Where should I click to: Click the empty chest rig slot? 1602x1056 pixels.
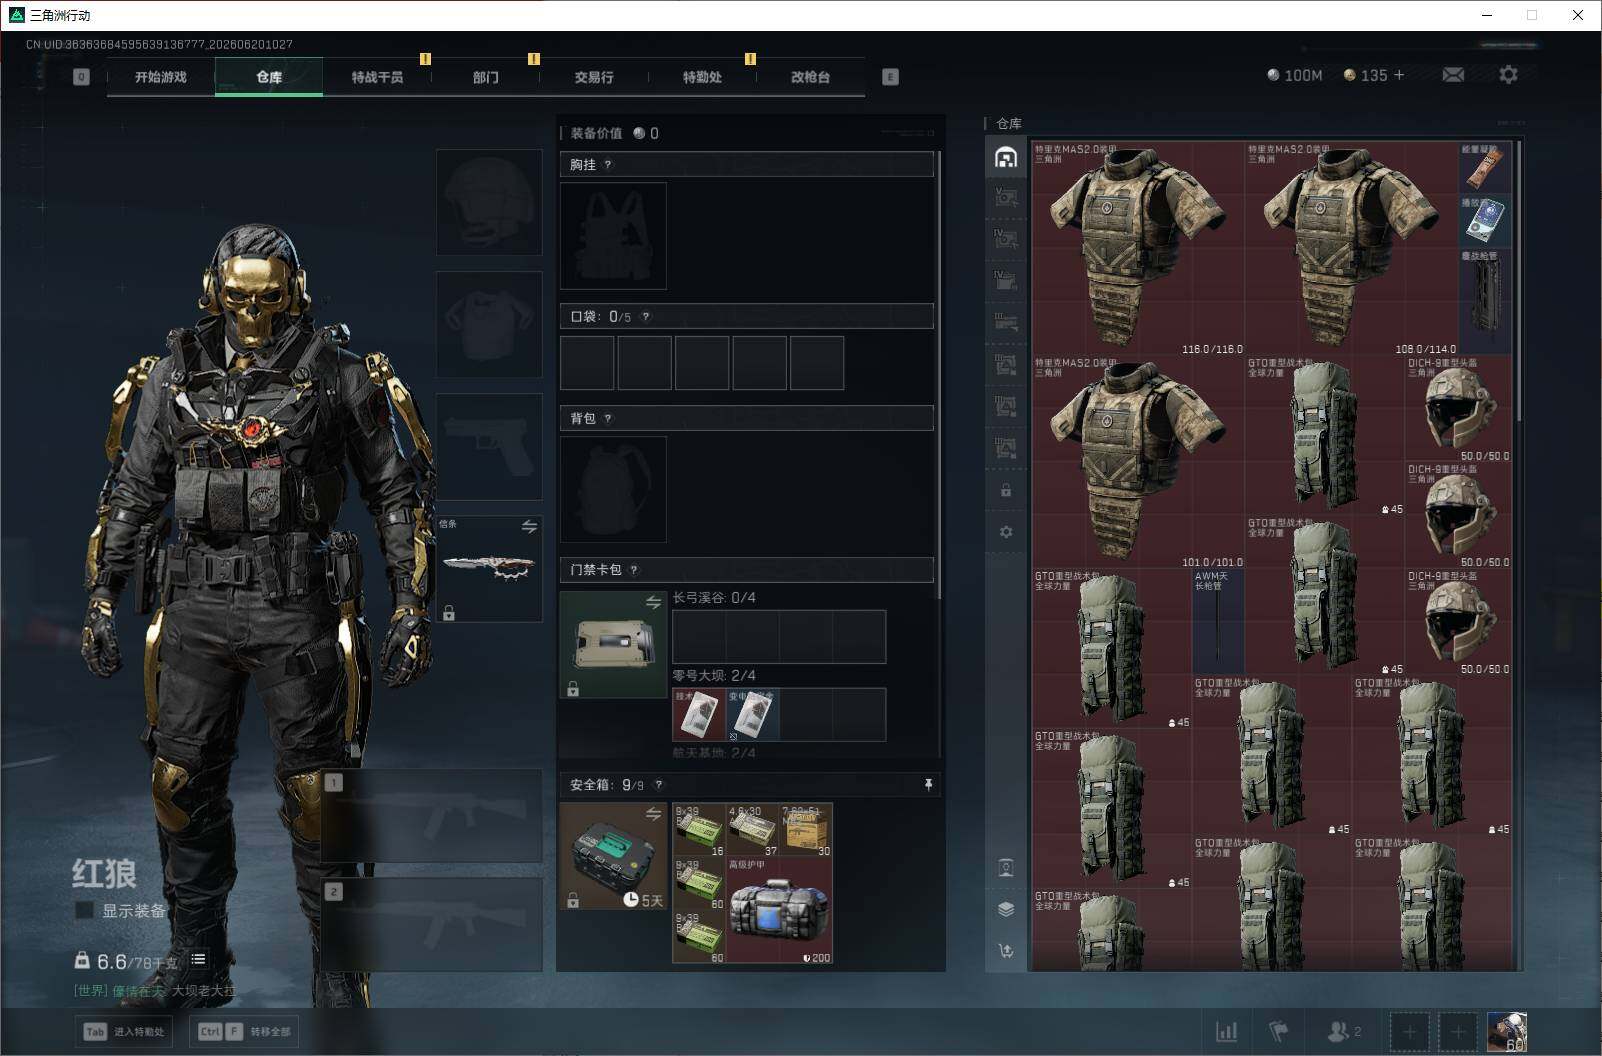(613, 236)
